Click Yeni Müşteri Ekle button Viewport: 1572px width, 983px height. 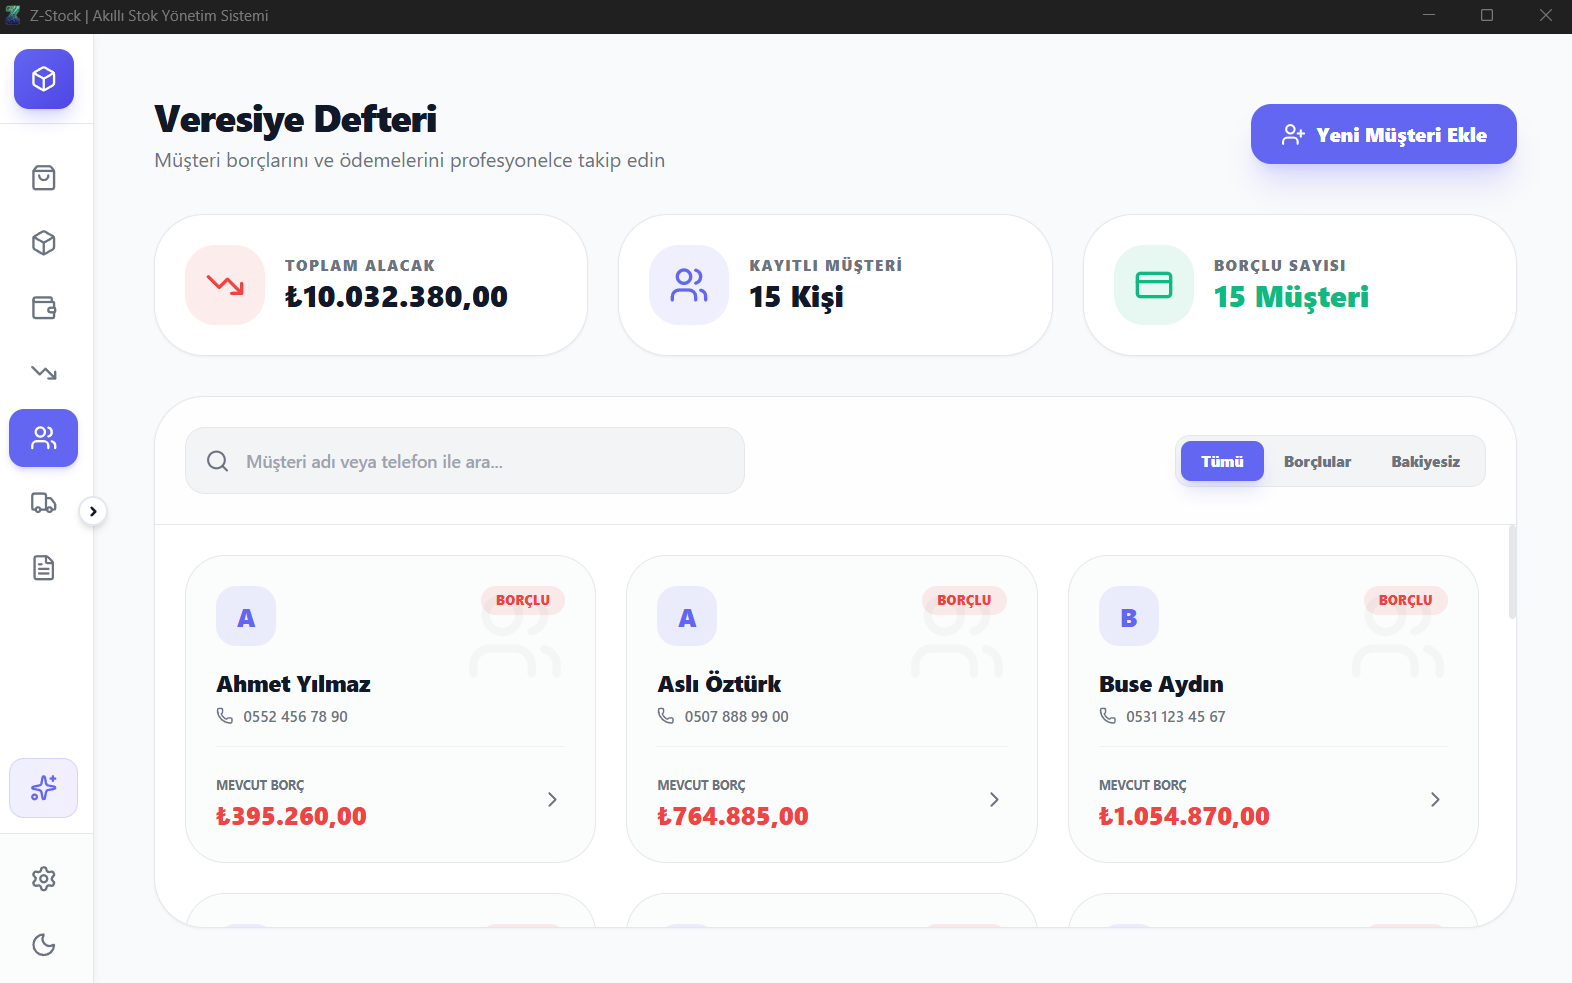click(x=1383, y=134)
